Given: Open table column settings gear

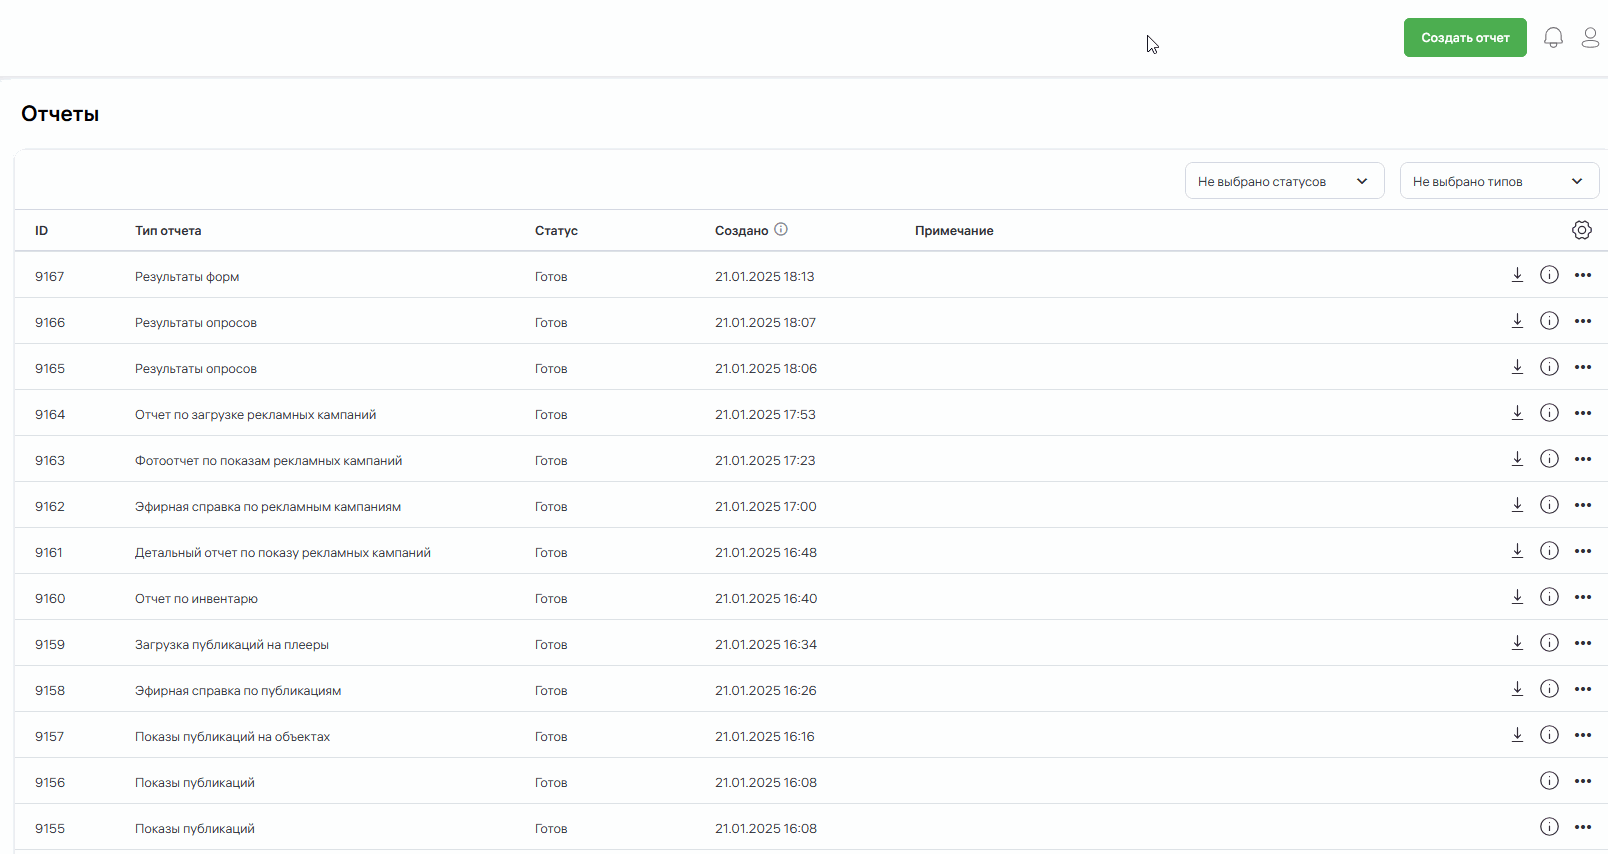Looking at the screenshot, I should point(1581,230).
